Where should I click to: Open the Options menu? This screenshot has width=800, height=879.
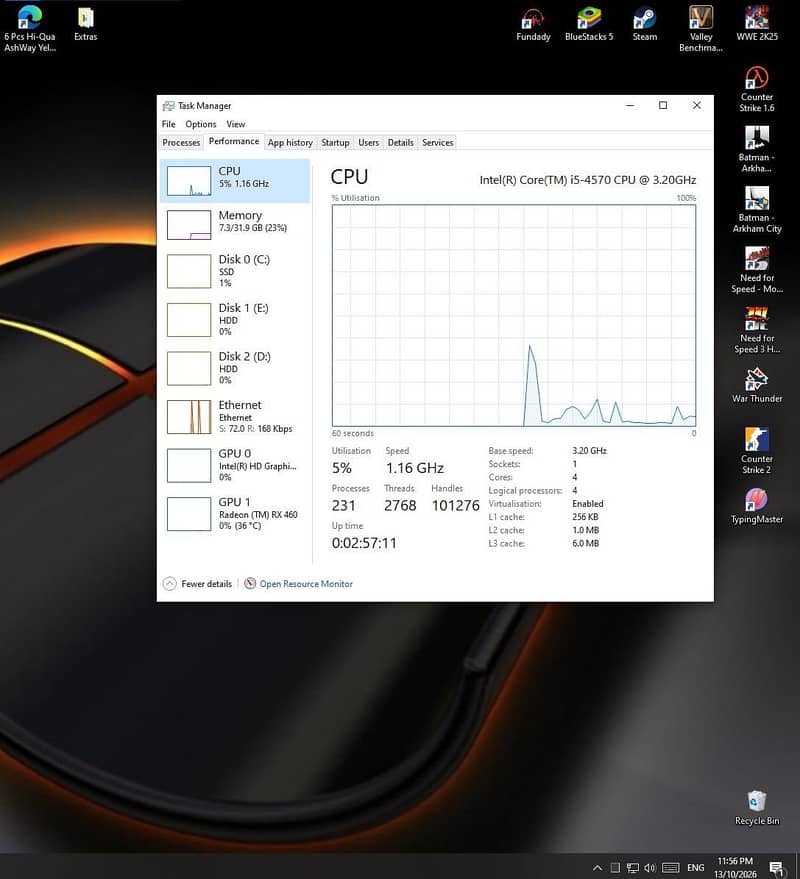point(201,124)
